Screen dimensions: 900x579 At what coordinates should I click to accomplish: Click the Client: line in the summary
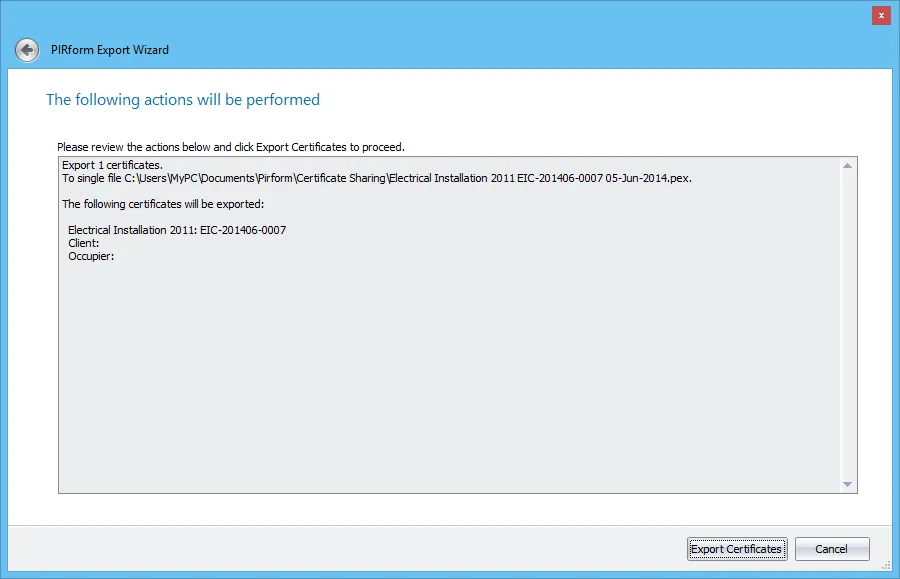[83, 242]
